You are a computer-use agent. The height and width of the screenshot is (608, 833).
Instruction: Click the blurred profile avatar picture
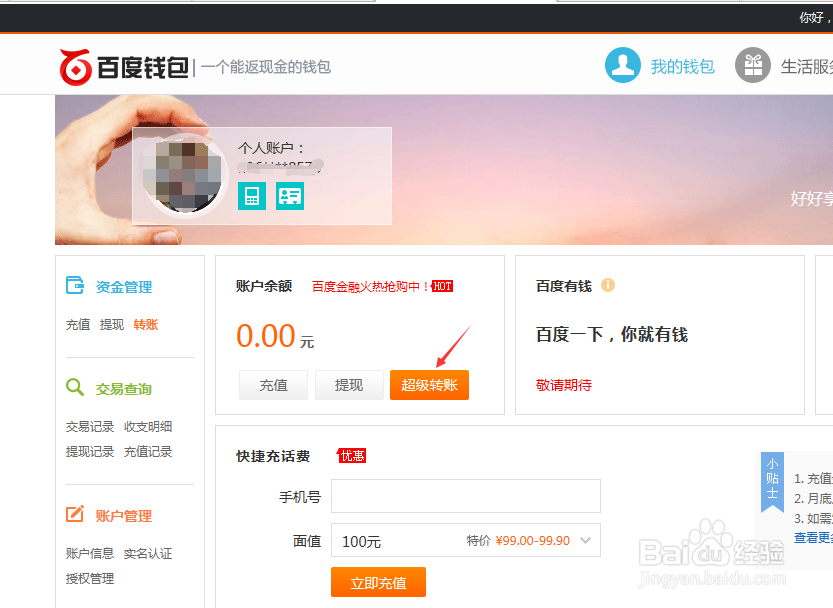[184, 175]
